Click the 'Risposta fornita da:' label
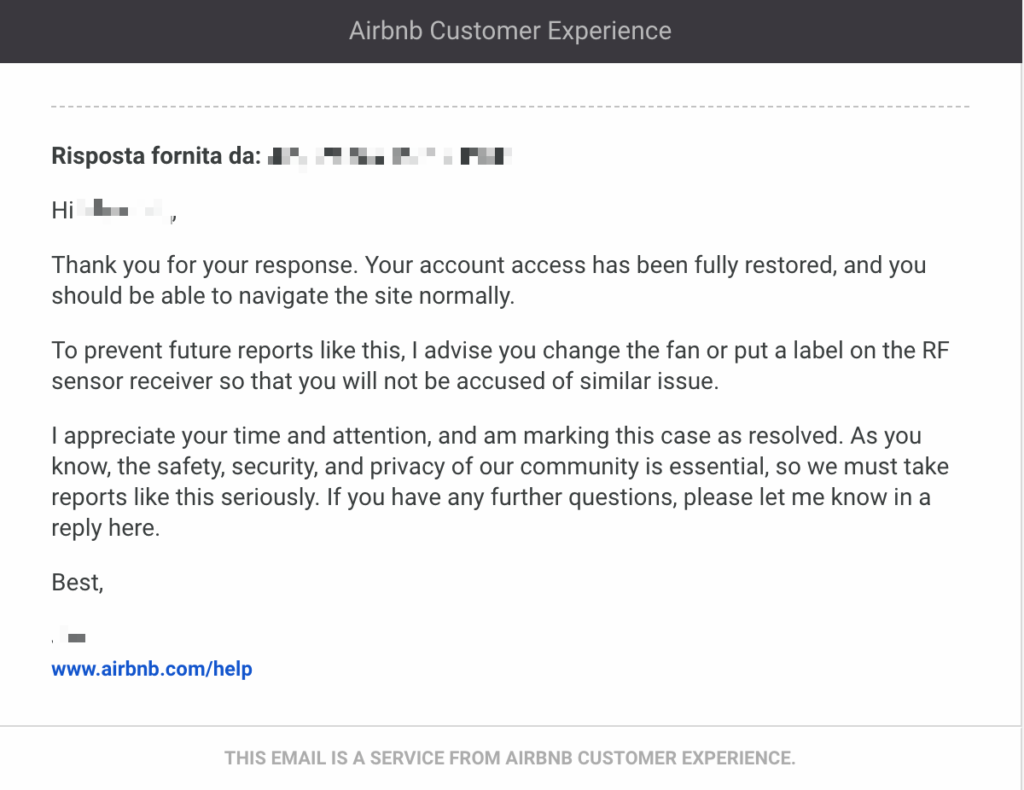 (x=156, y=156)
